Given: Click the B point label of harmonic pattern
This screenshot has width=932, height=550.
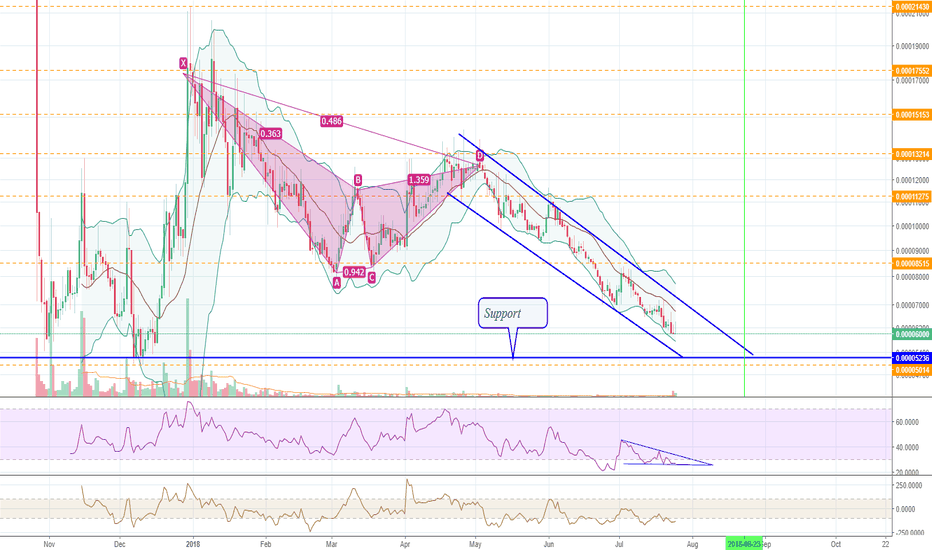Looking at the screenshot, I should [x=358, y=180].
